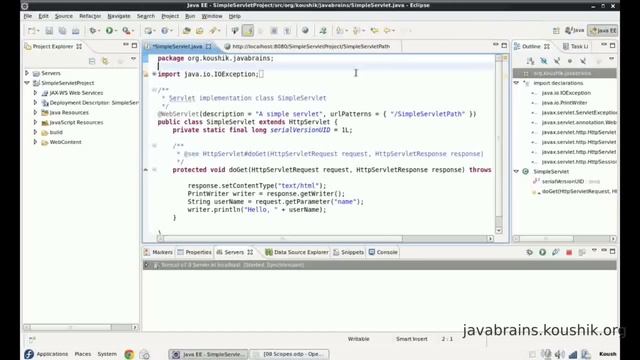Launch Chrome from the panel icon

click(129, 354)
